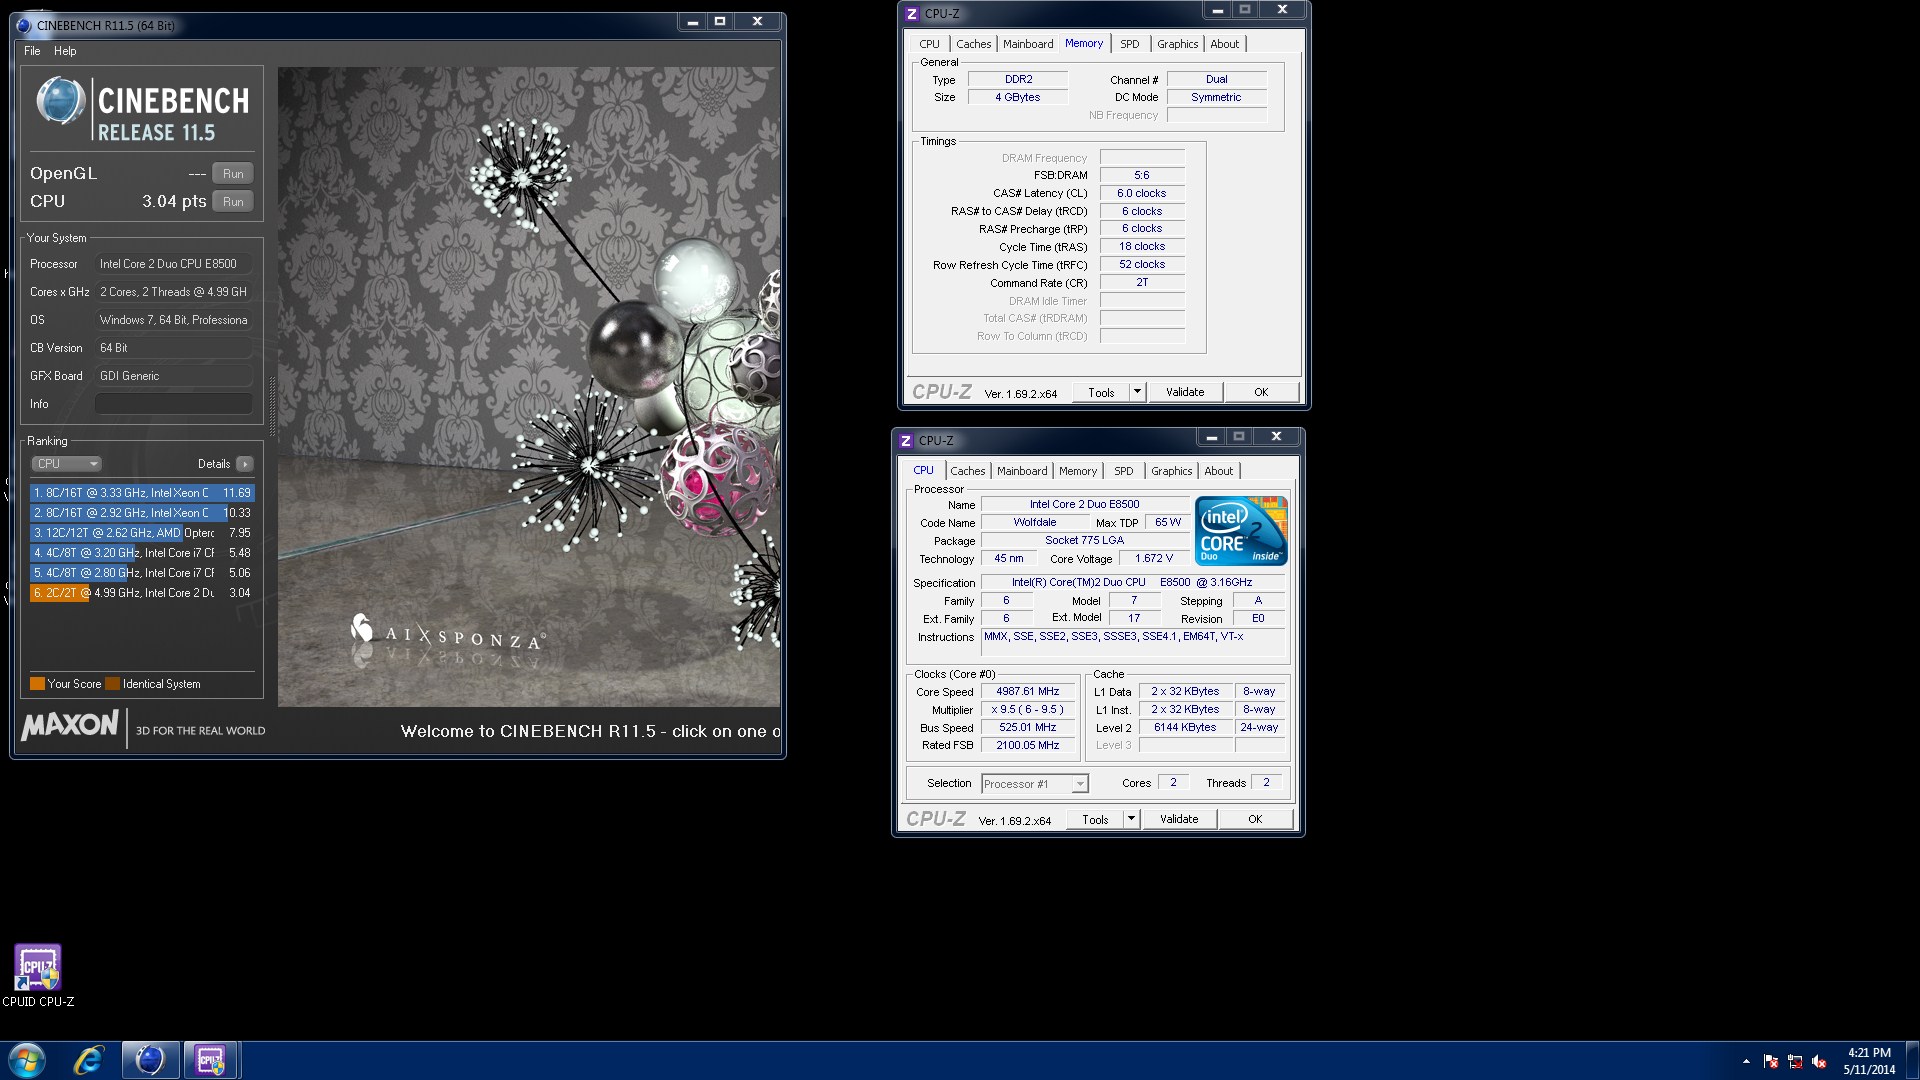Click Tools button in lower CPU-Z
This screenshot has height=1080, width=1920.
(x=1095, y=819)
